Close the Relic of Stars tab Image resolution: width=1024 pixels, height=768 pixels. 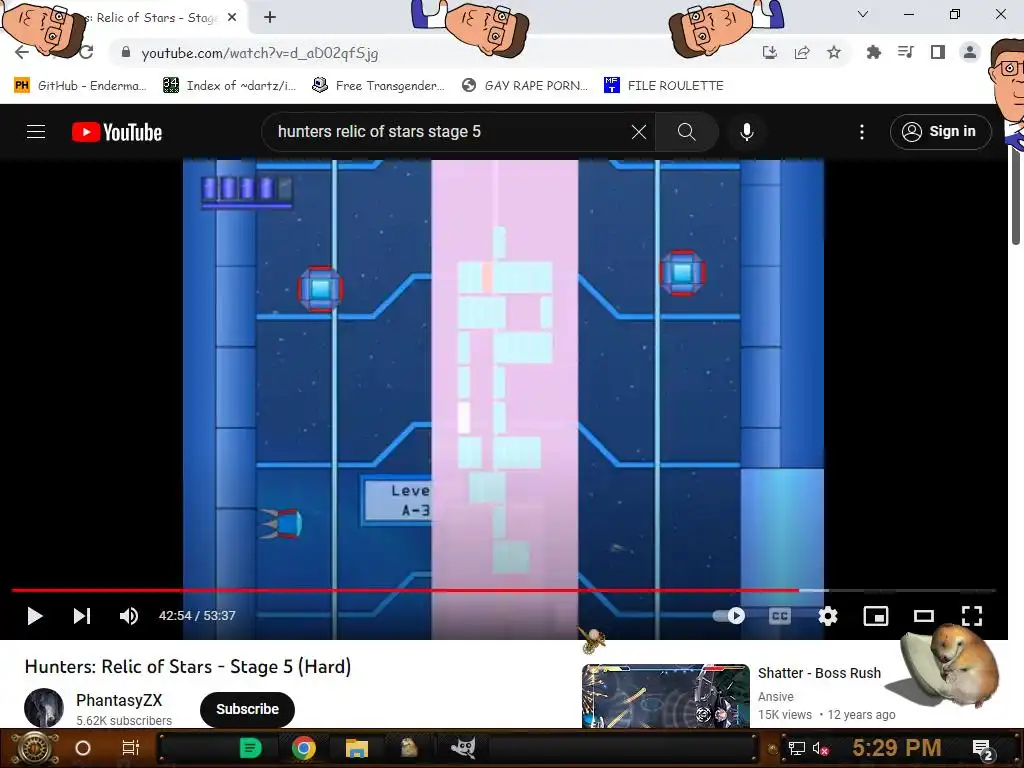(x=232, y=18)
